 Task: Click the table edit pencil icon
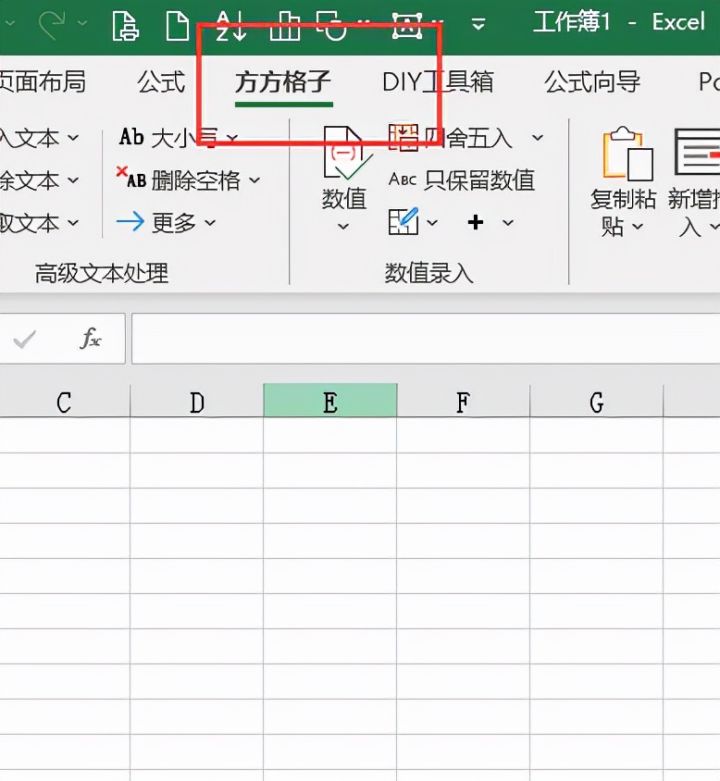pos(403,222)
